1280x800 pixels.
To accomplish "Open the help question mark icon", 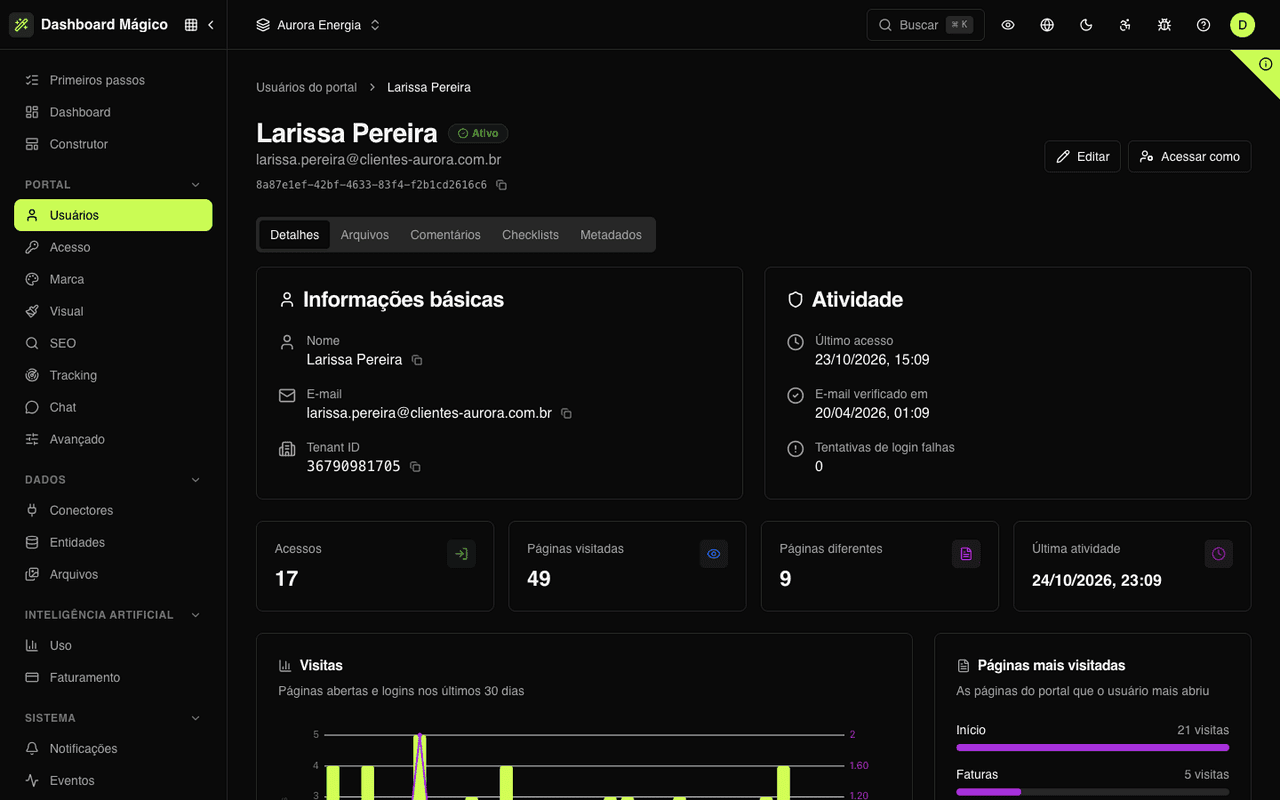I will (1204, 25).
